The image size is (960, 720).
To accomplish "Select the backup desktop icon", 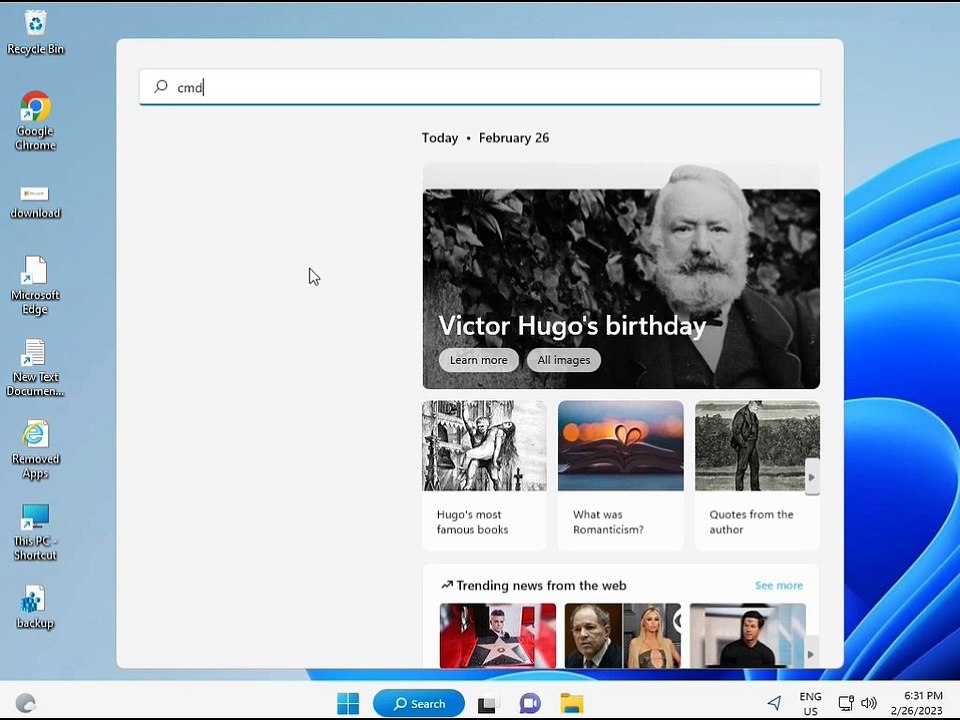I will coord(35,607).
